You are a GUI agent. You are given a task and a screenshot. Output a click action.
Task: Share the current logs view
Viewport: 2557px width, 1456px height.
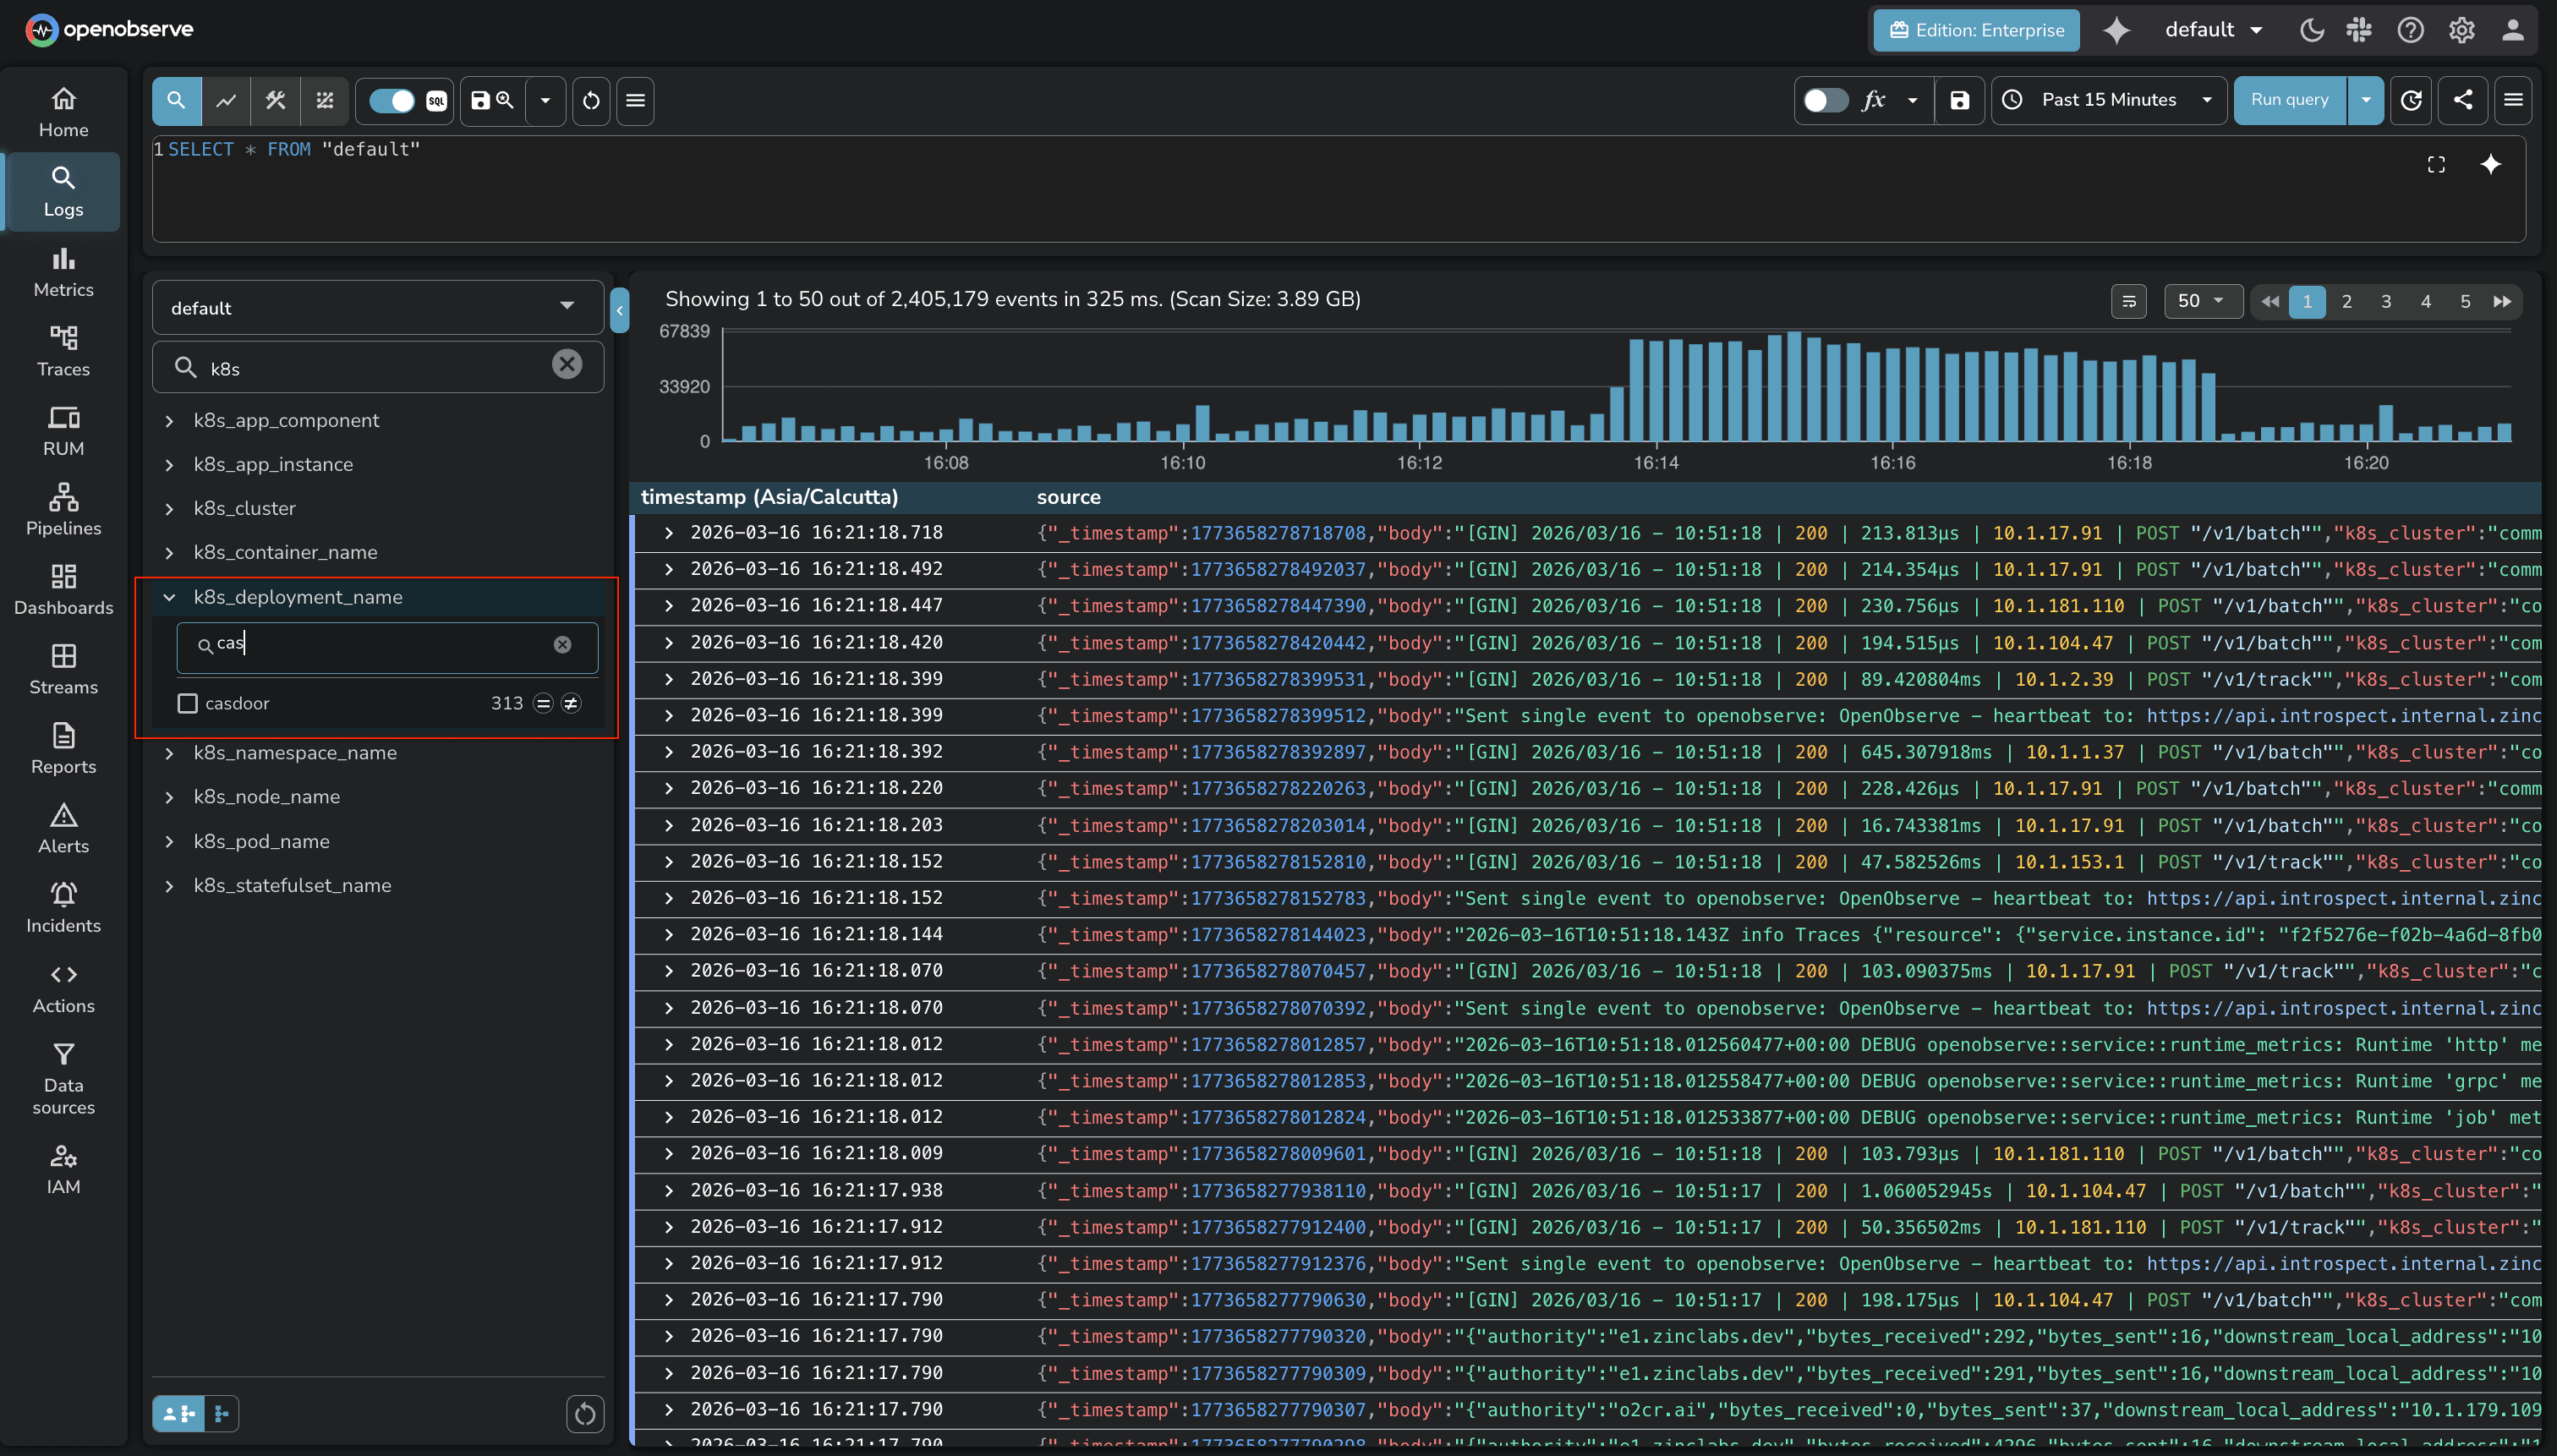(2463, 100)
